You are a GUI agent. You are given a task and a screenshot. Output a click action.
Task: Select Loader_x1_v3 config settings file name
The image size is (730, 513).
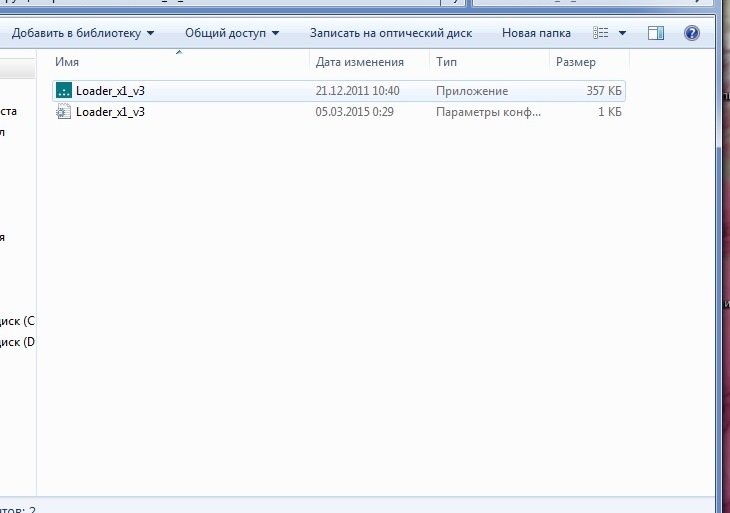(110, 112)
